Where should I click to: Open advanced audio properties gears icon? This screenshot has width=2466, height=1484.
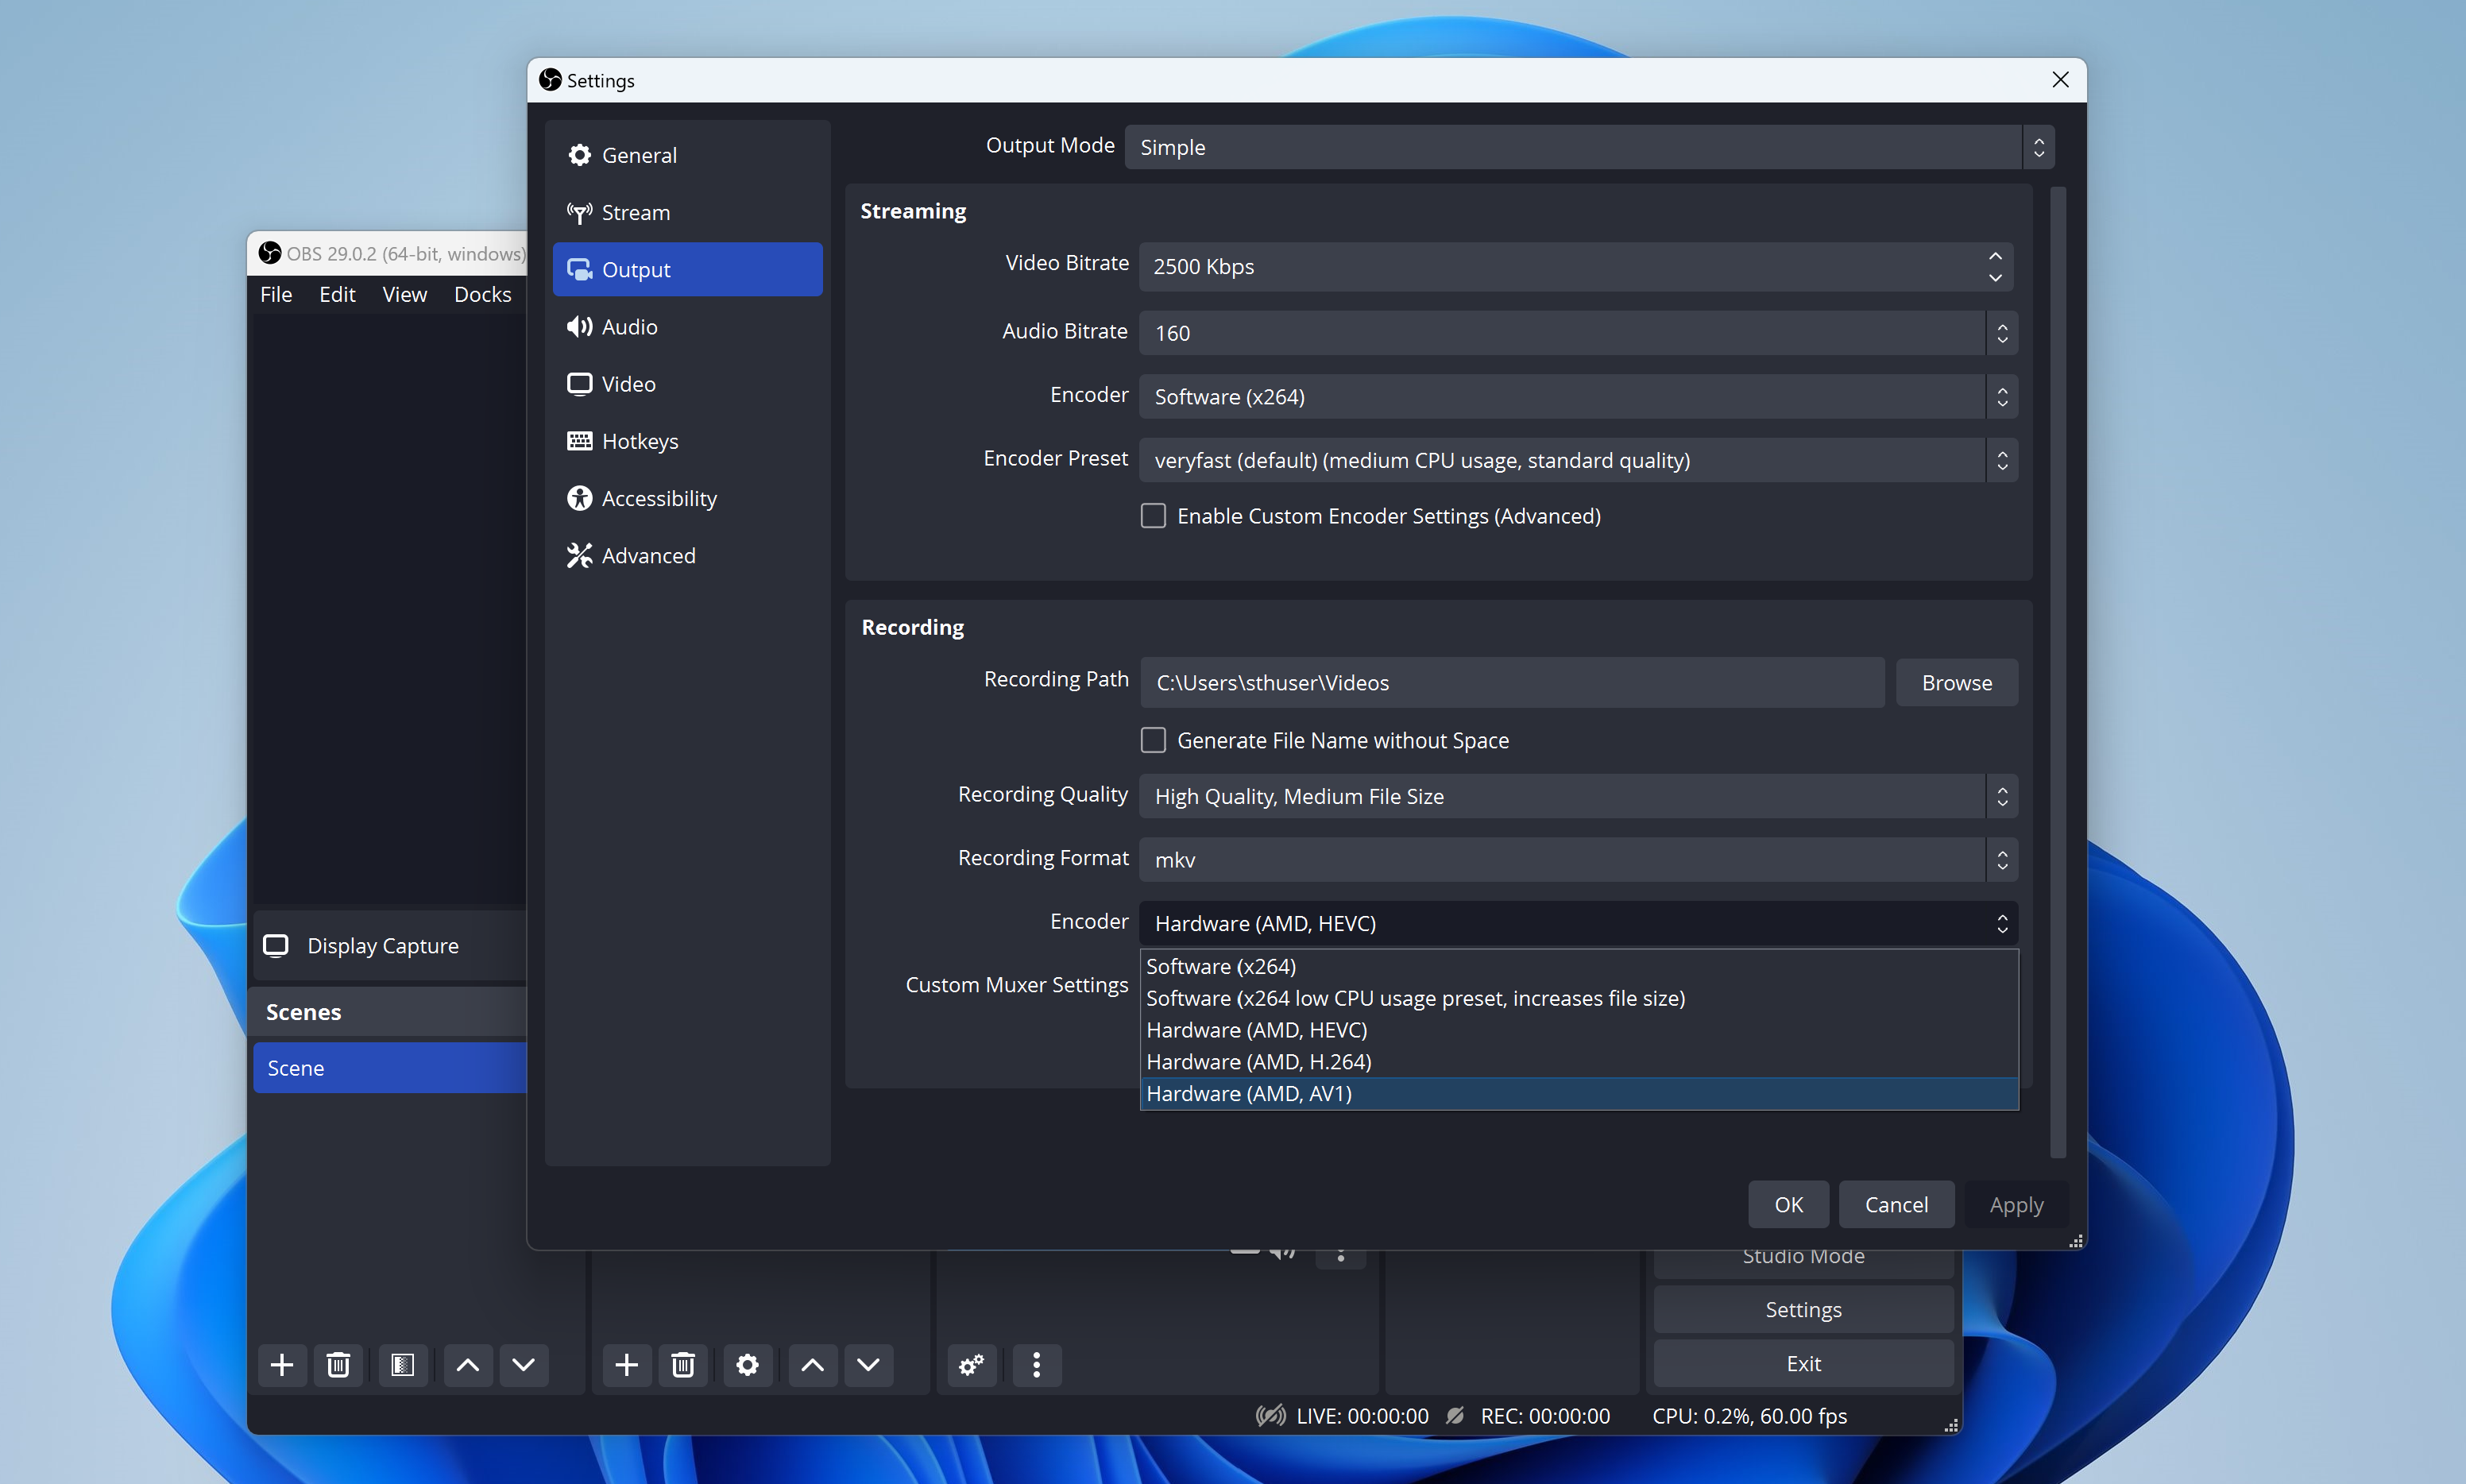click(x=971, y=1365)
